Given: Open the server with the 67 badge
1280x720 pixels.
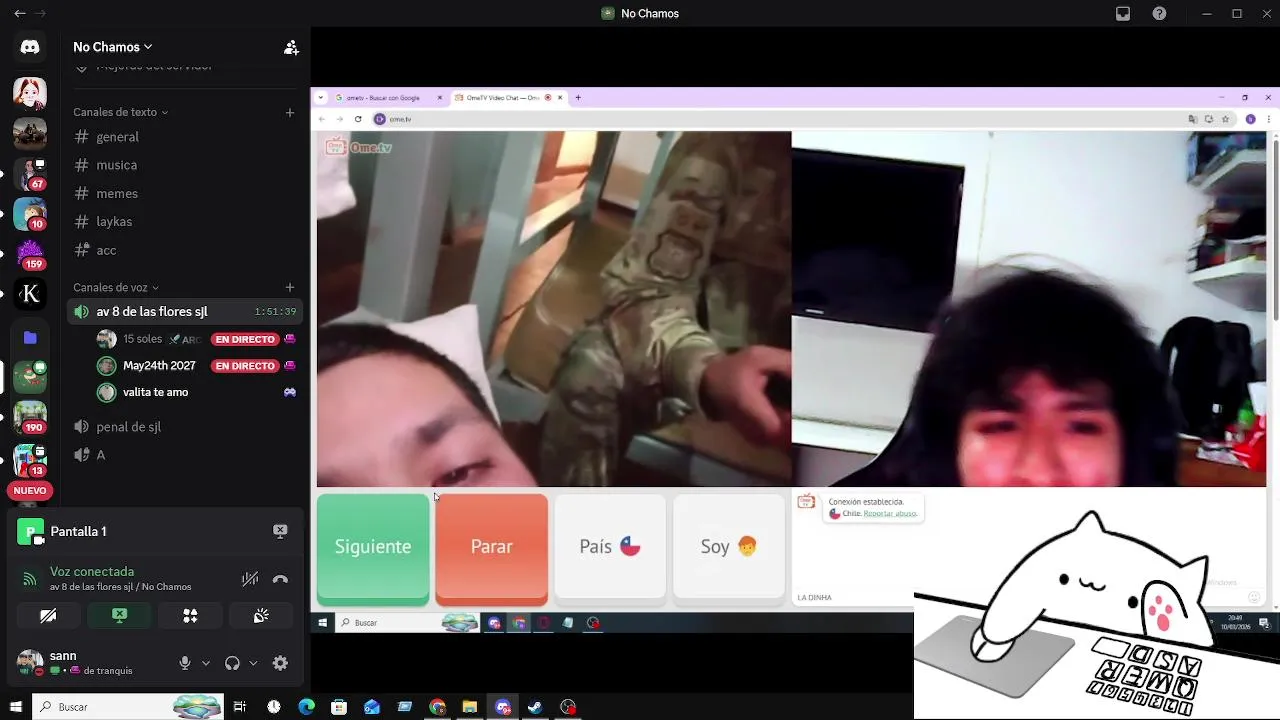Looking at the screenshot, I should point(30,173).
